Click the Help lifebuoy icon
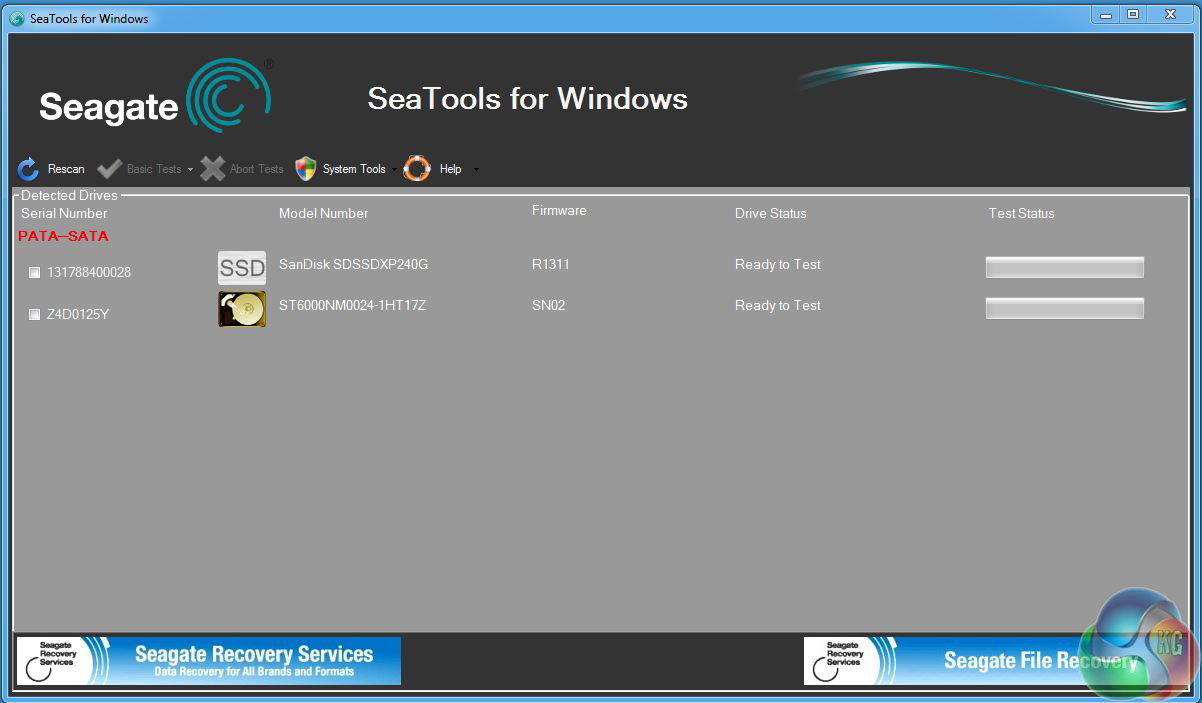 [417, 169]
